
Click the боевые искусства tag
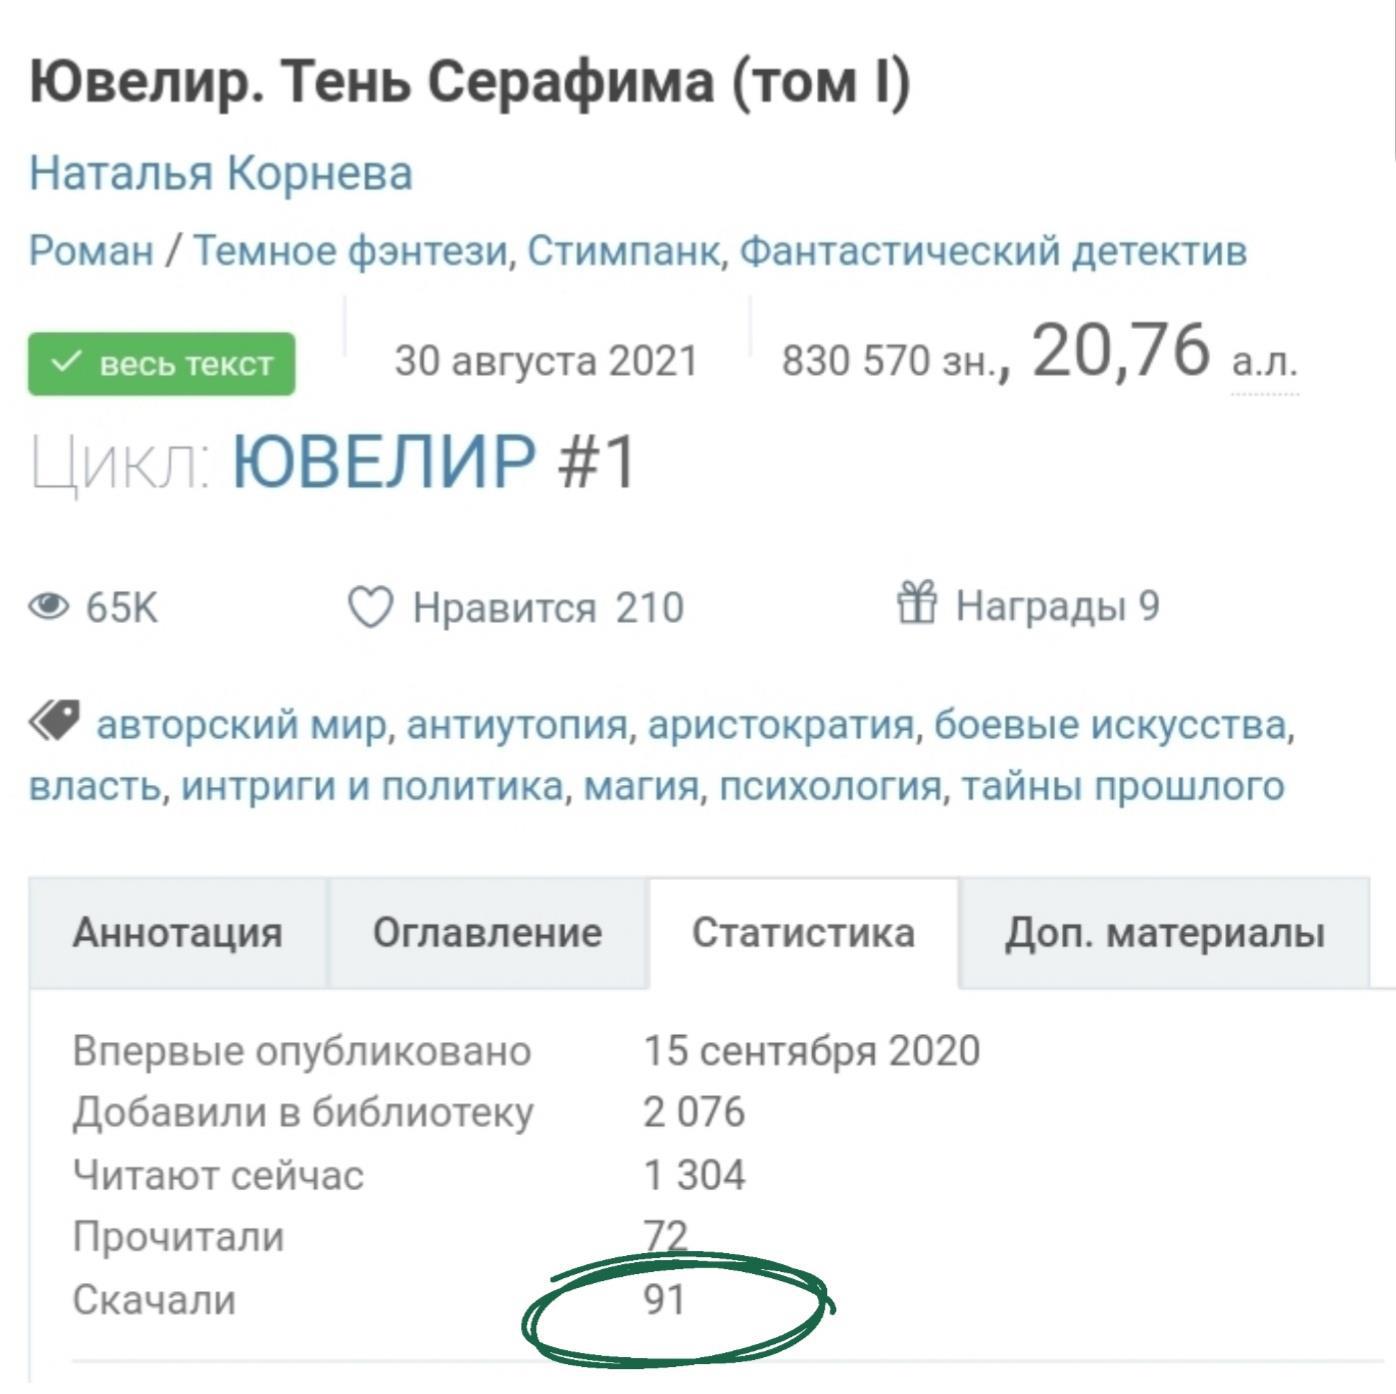pyautogui.click(x=1110, y=724)
